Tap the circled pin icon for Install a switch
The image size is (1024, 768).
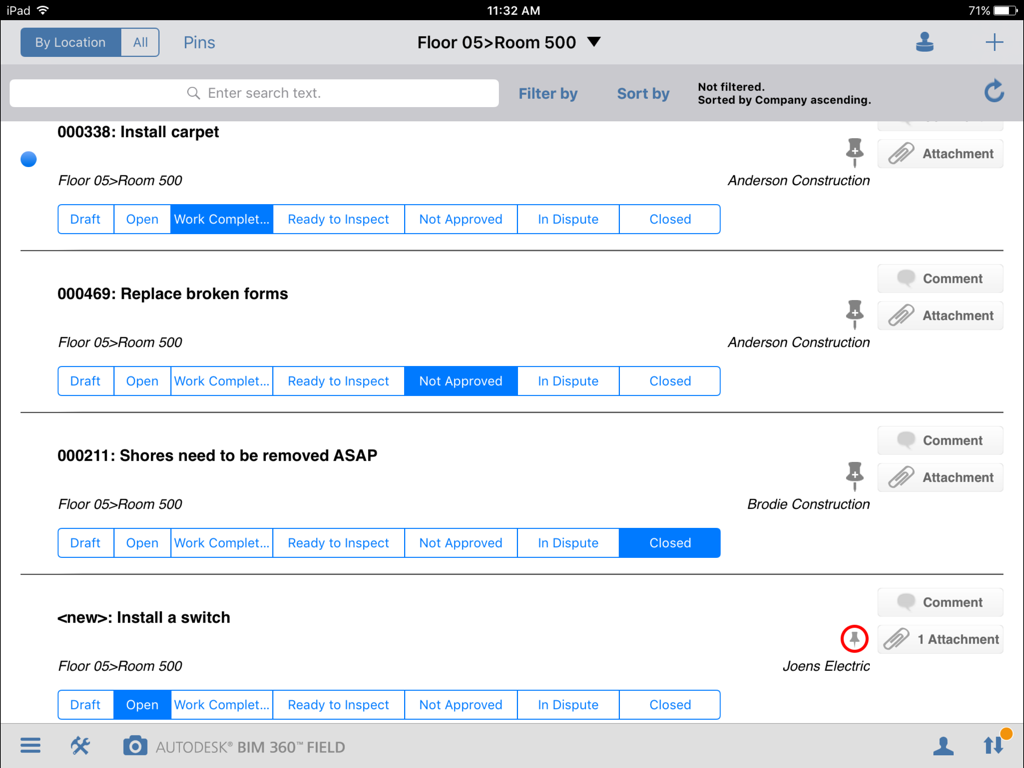click(x=854, y=638)
